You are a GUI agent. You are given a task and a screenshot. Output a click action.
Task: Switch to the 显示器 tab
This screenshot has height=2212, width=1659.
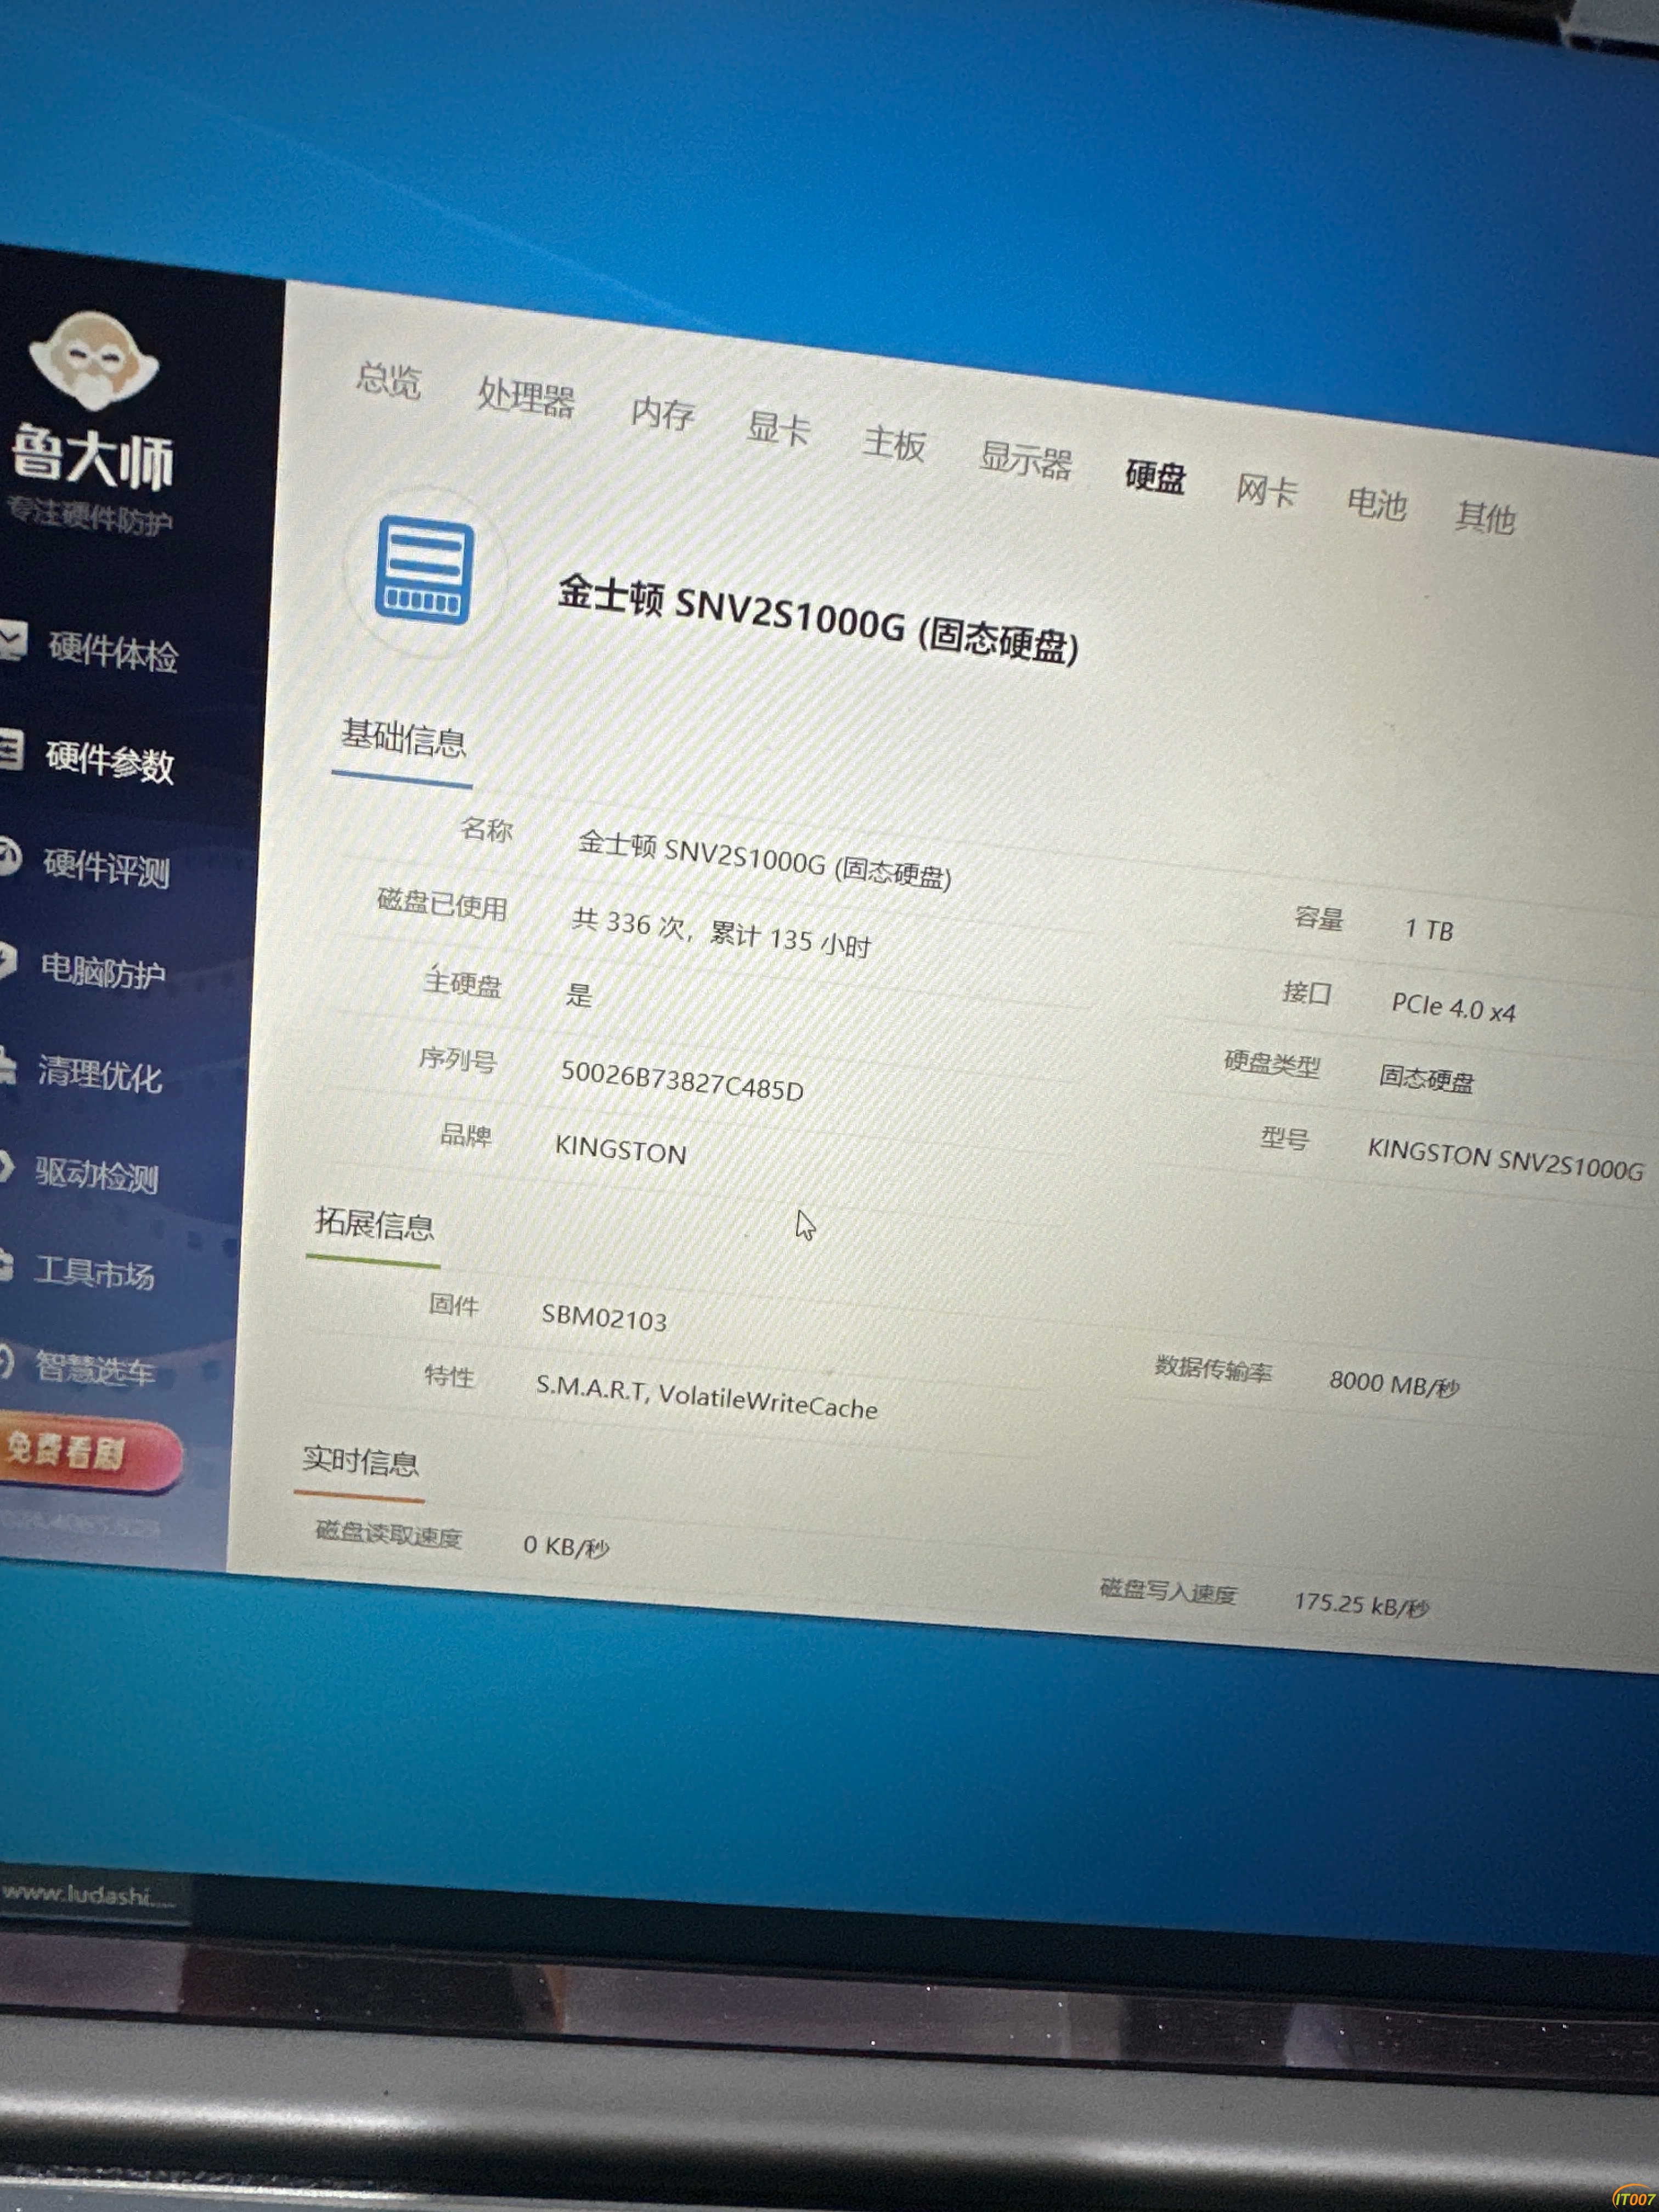click(1025, 460)
